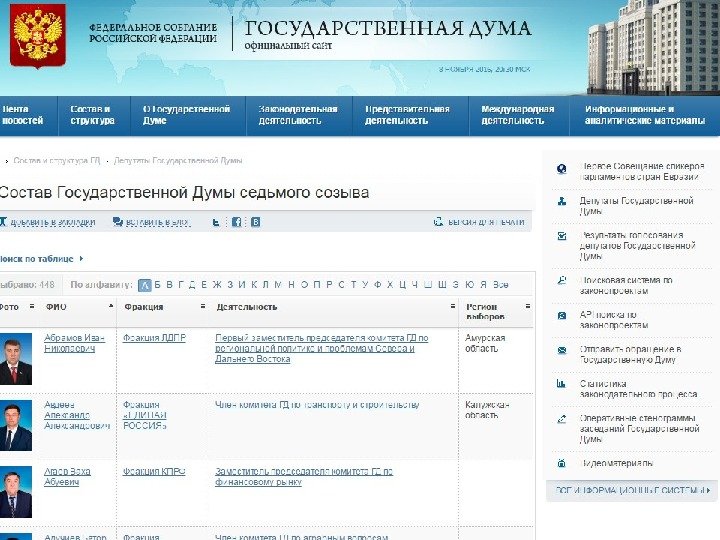Click the checkmark icon for voting results

(x=562, y=236)
